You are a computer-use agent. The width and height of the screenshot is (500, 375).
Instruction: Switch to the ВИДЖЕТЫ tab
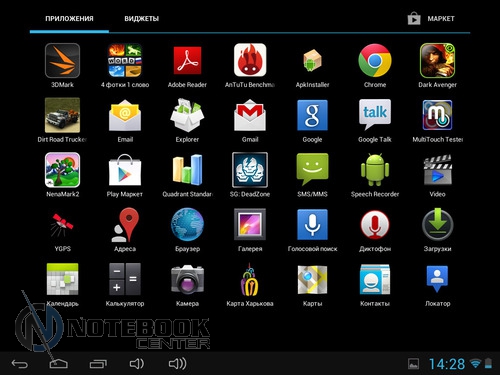142,19
